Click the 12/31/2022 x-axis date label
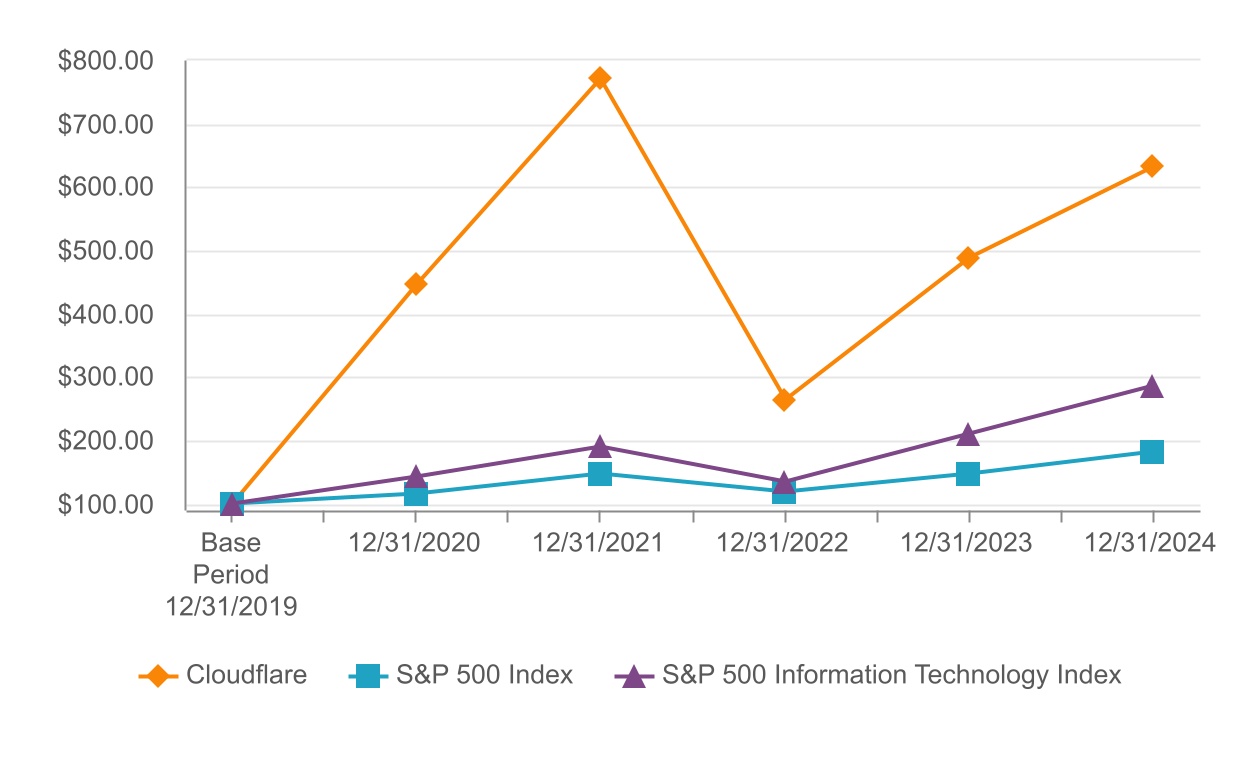Viewport: 1260px width, 760px height. 783,543
